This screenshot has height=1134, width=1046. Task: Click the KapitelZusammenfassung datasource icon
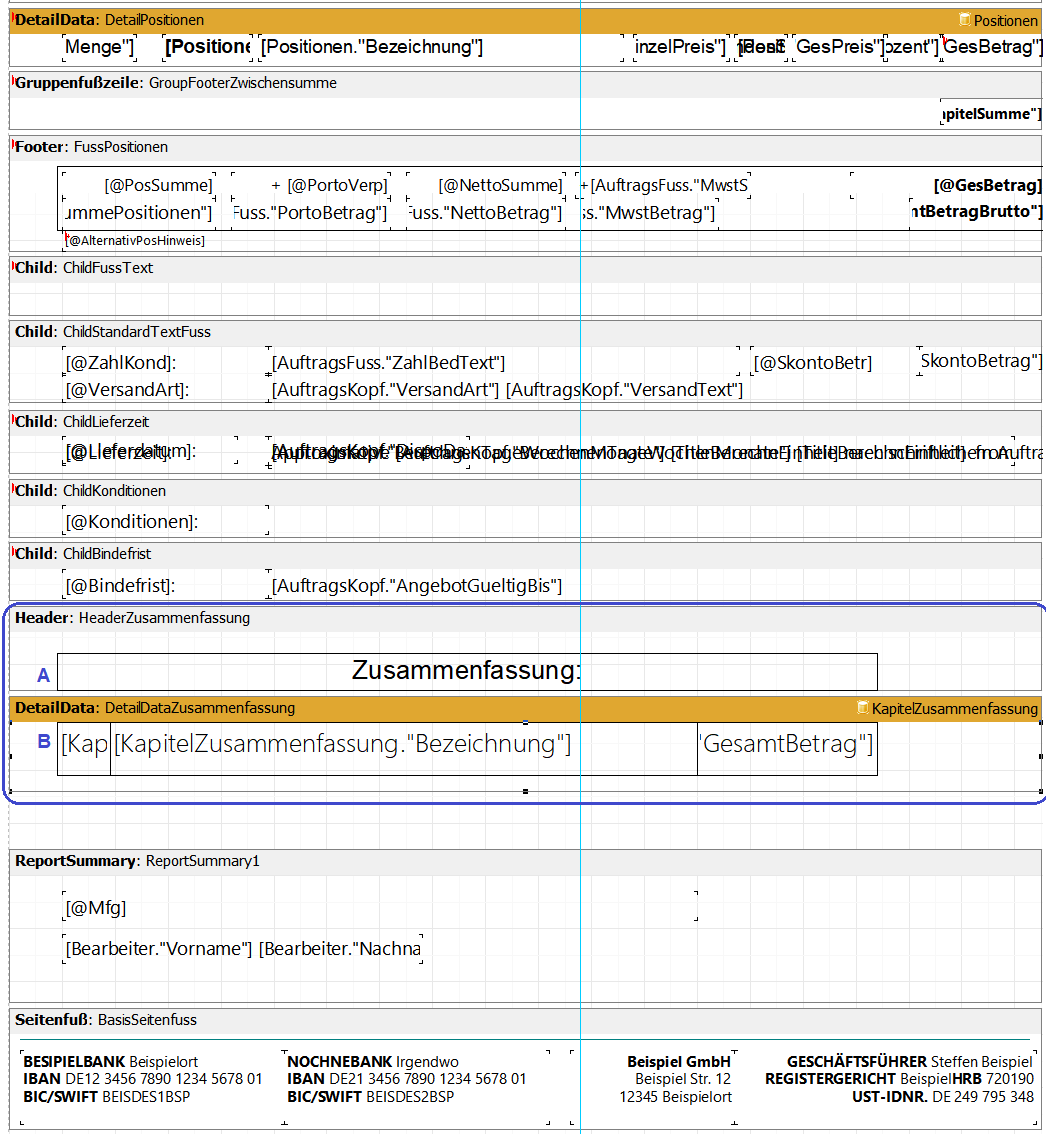[x=862, y=707]
